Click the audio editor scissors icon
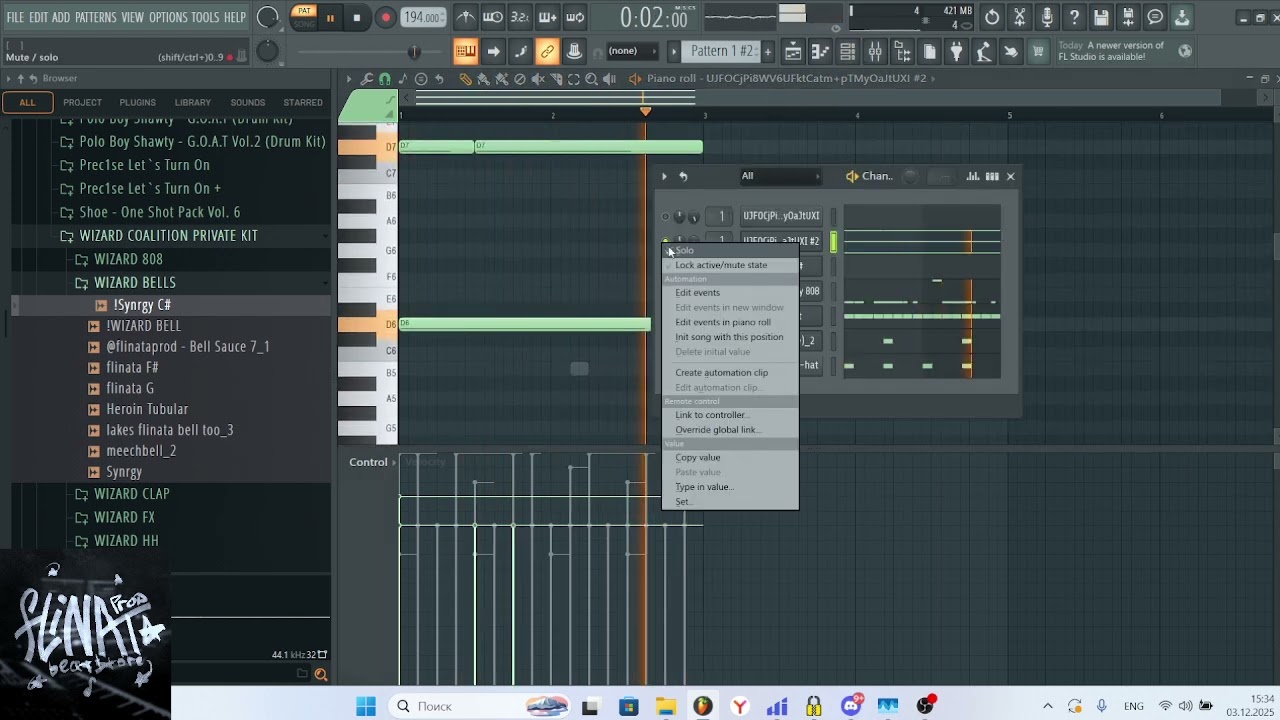 click(x=1019, y=17)
